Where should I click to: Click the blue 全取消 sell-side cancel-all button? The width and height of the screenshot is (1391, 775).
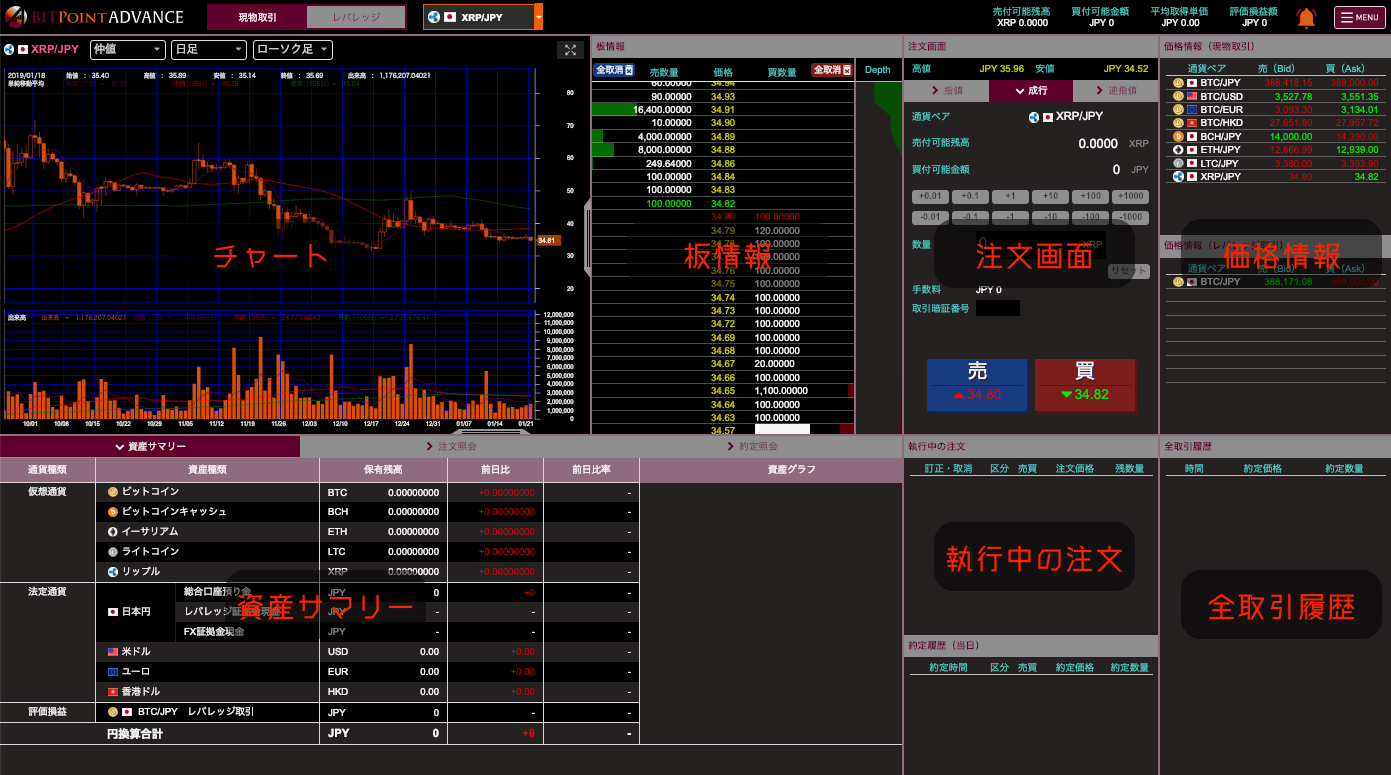615,70
